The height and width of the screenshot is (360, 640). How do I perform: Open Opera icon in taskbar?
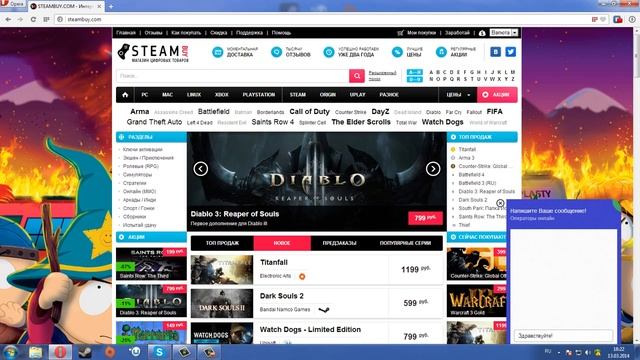point(60,352)
